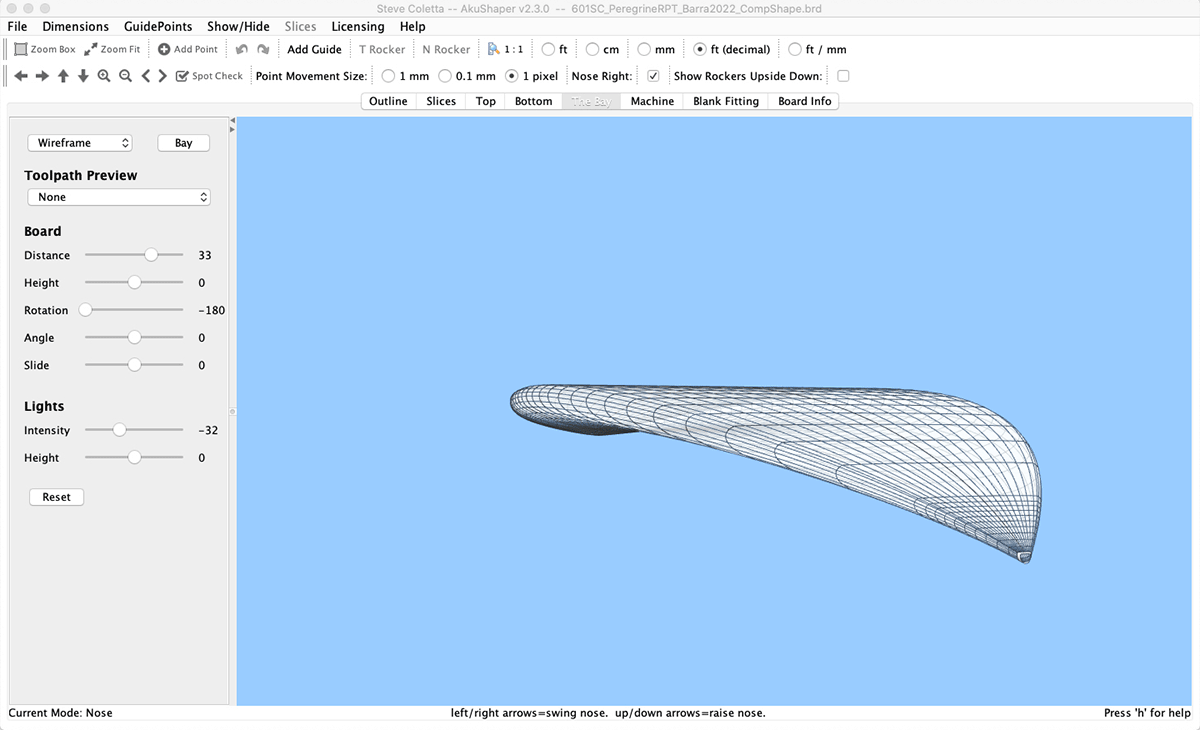Click the Board Angle slider
The width and height of the screenshot is (1200, 730).
point(134,338)
